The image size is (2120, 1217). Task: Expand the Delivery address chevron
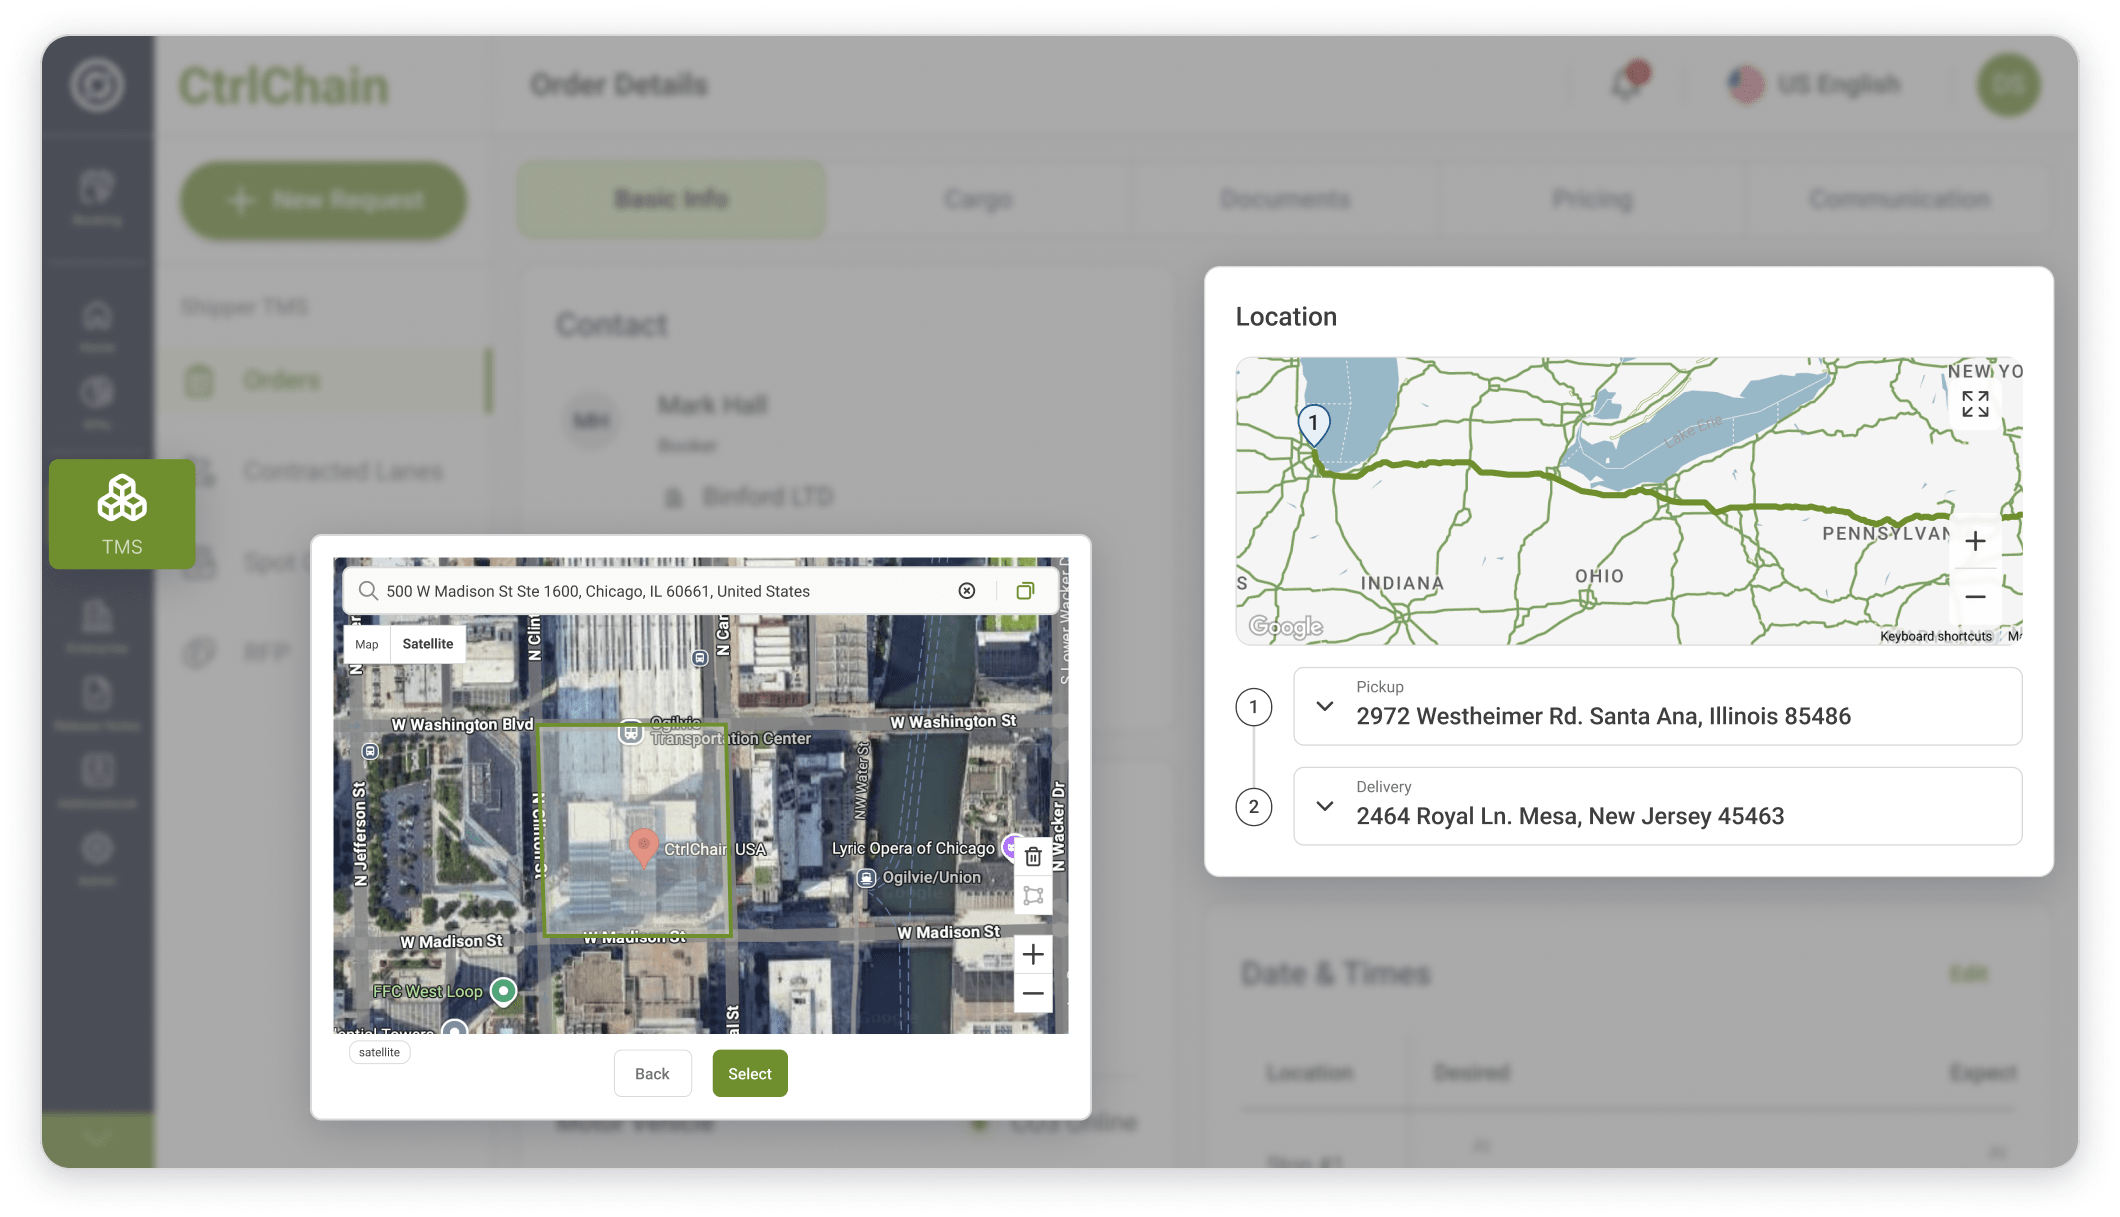(1325, 806)
